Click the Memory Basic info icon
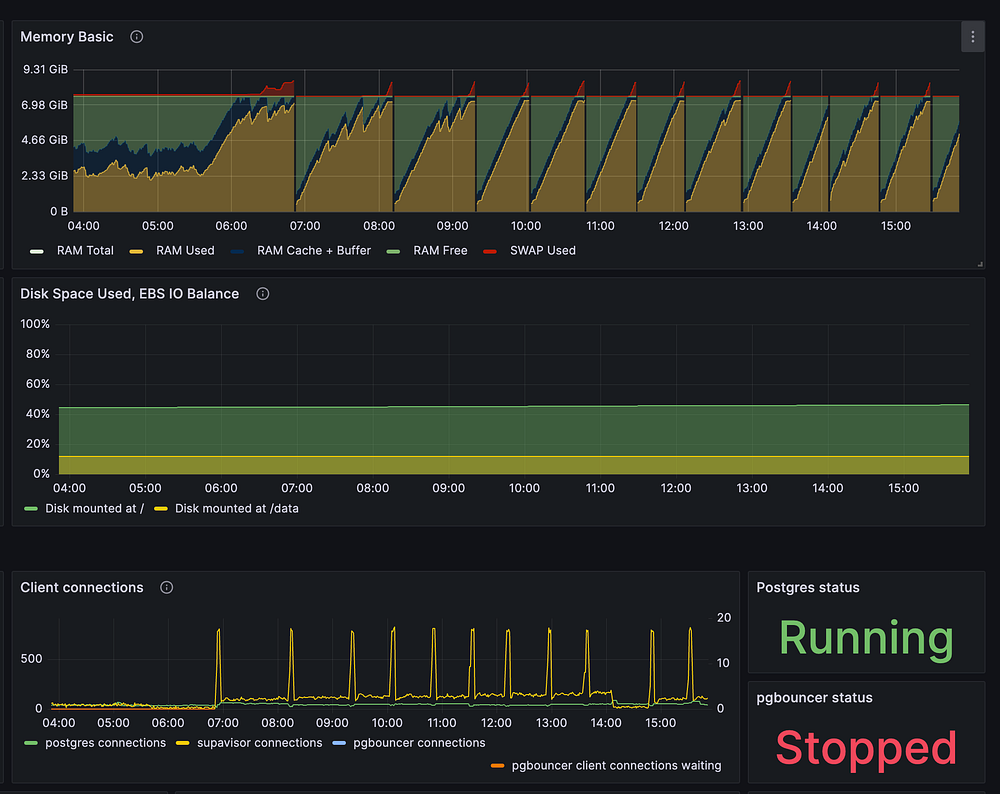The width and height of the screenshot is (1000, 794). [x=137, y=37]
